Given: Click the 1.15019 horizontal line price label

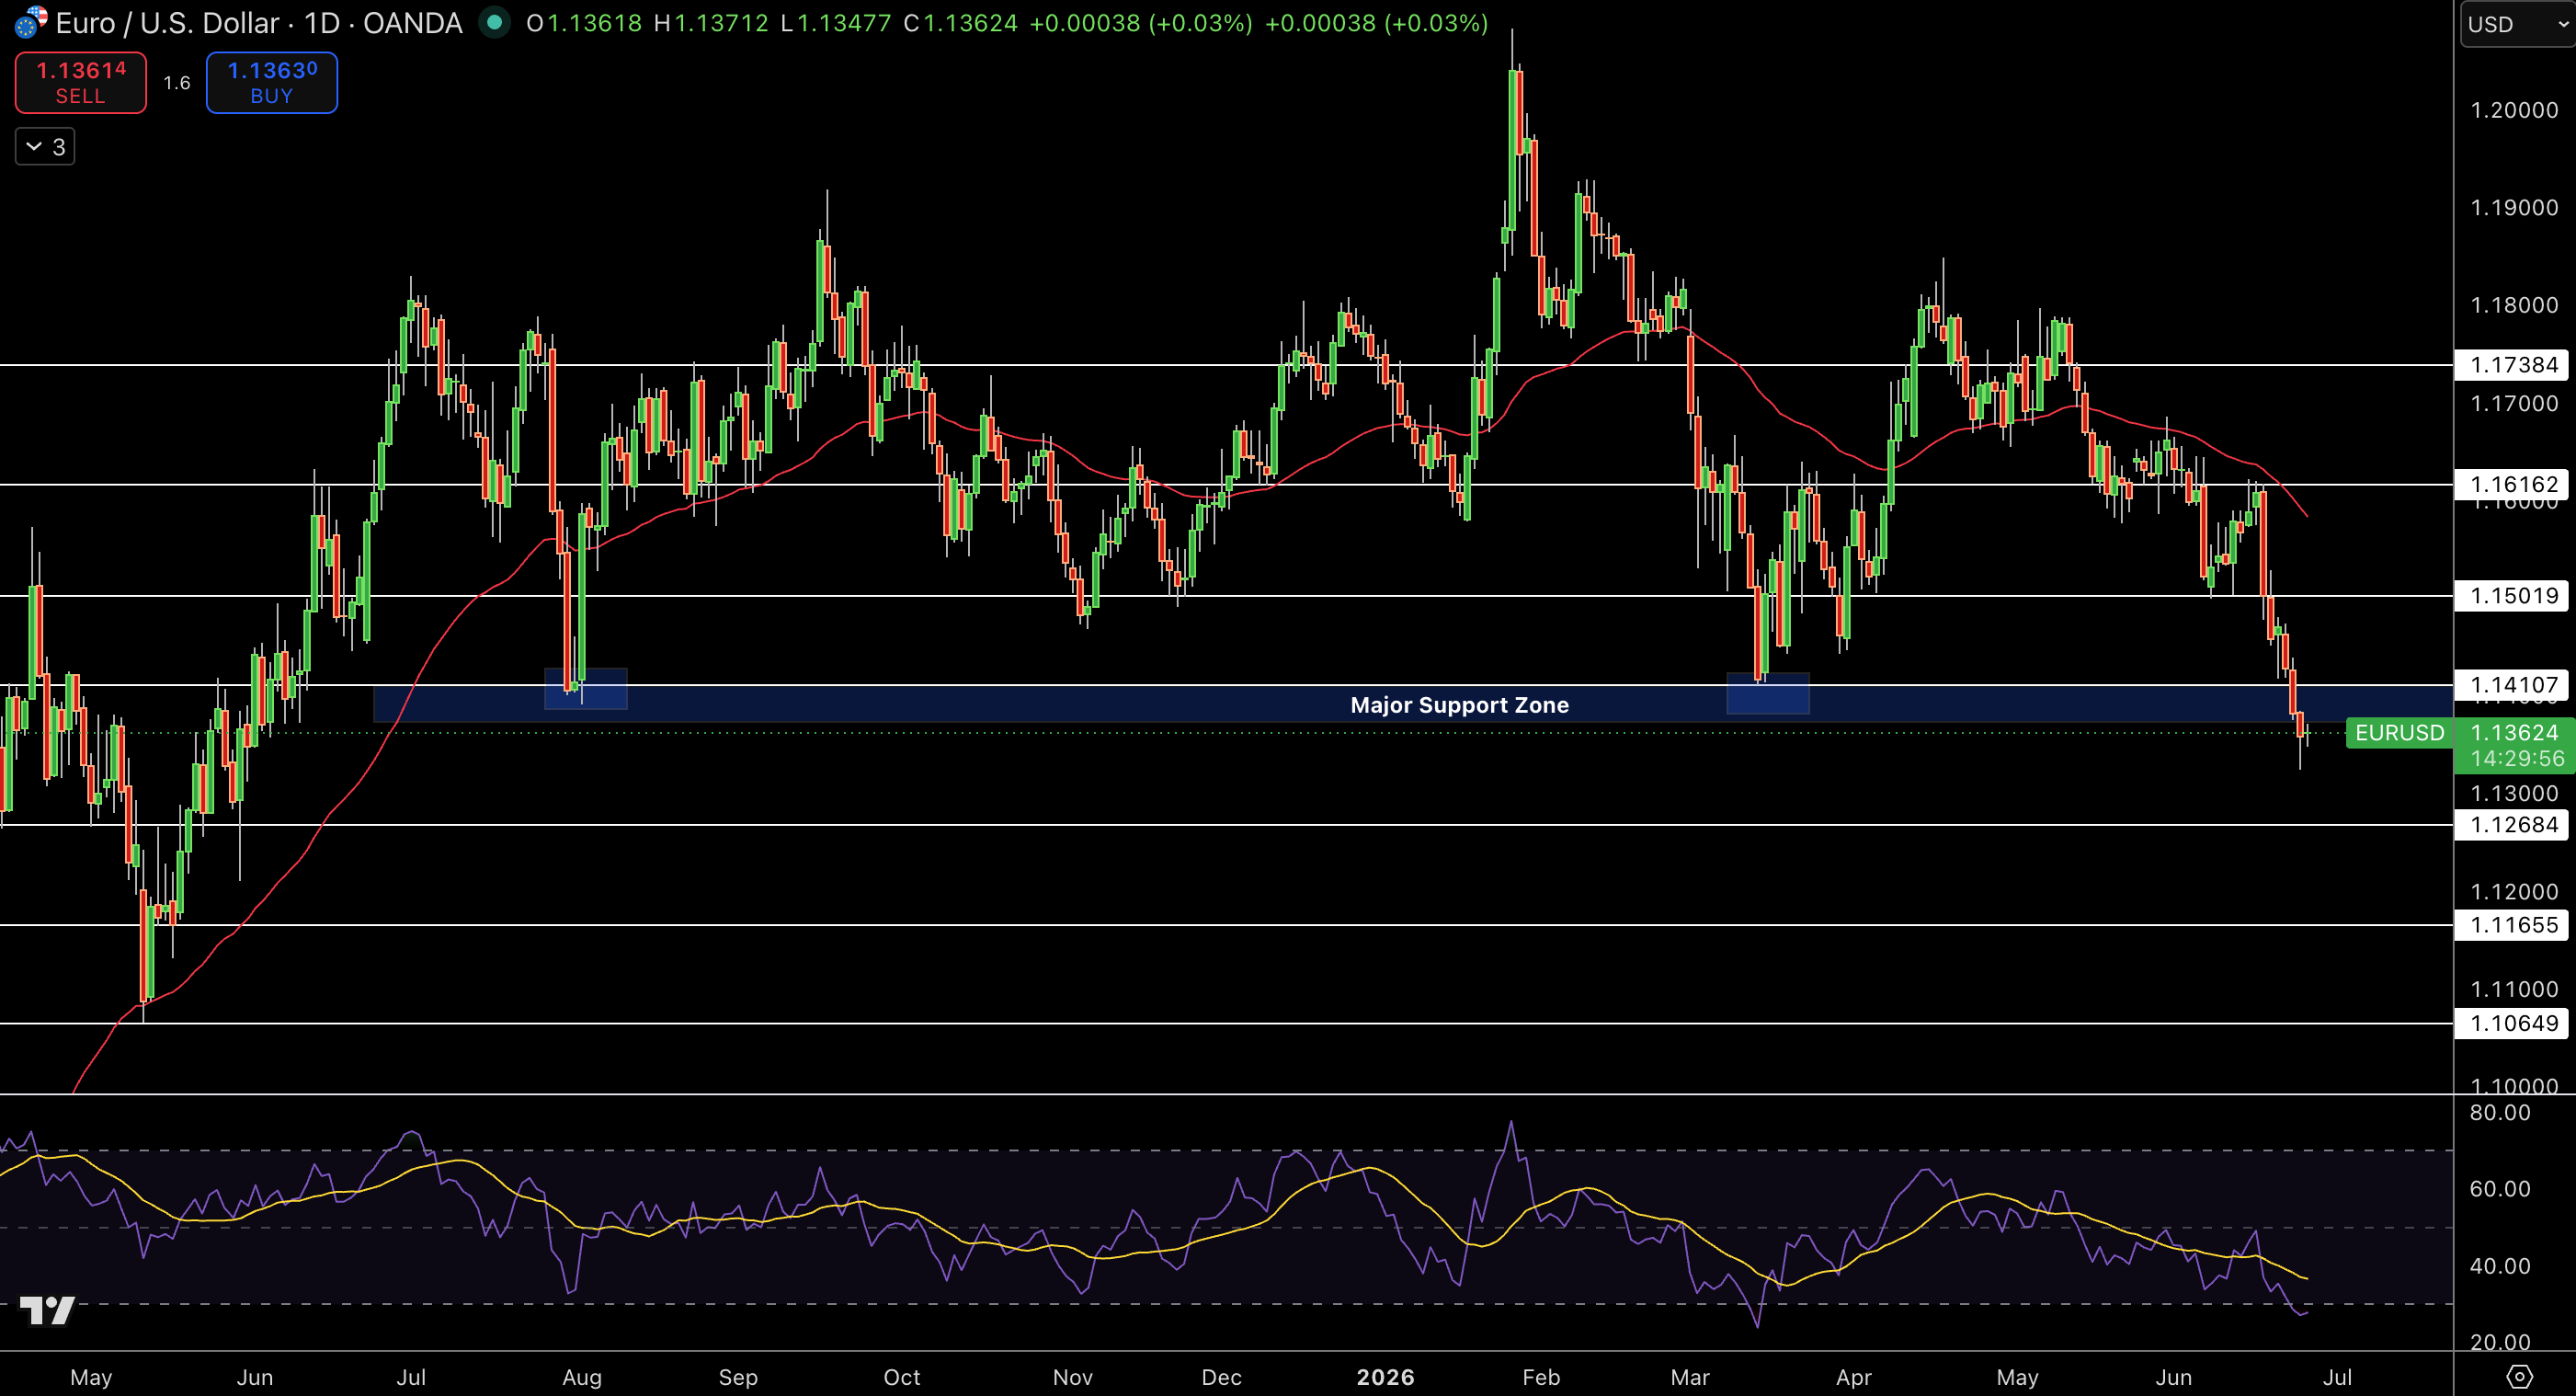Looking at the screenshot, I should point(2513,596).
